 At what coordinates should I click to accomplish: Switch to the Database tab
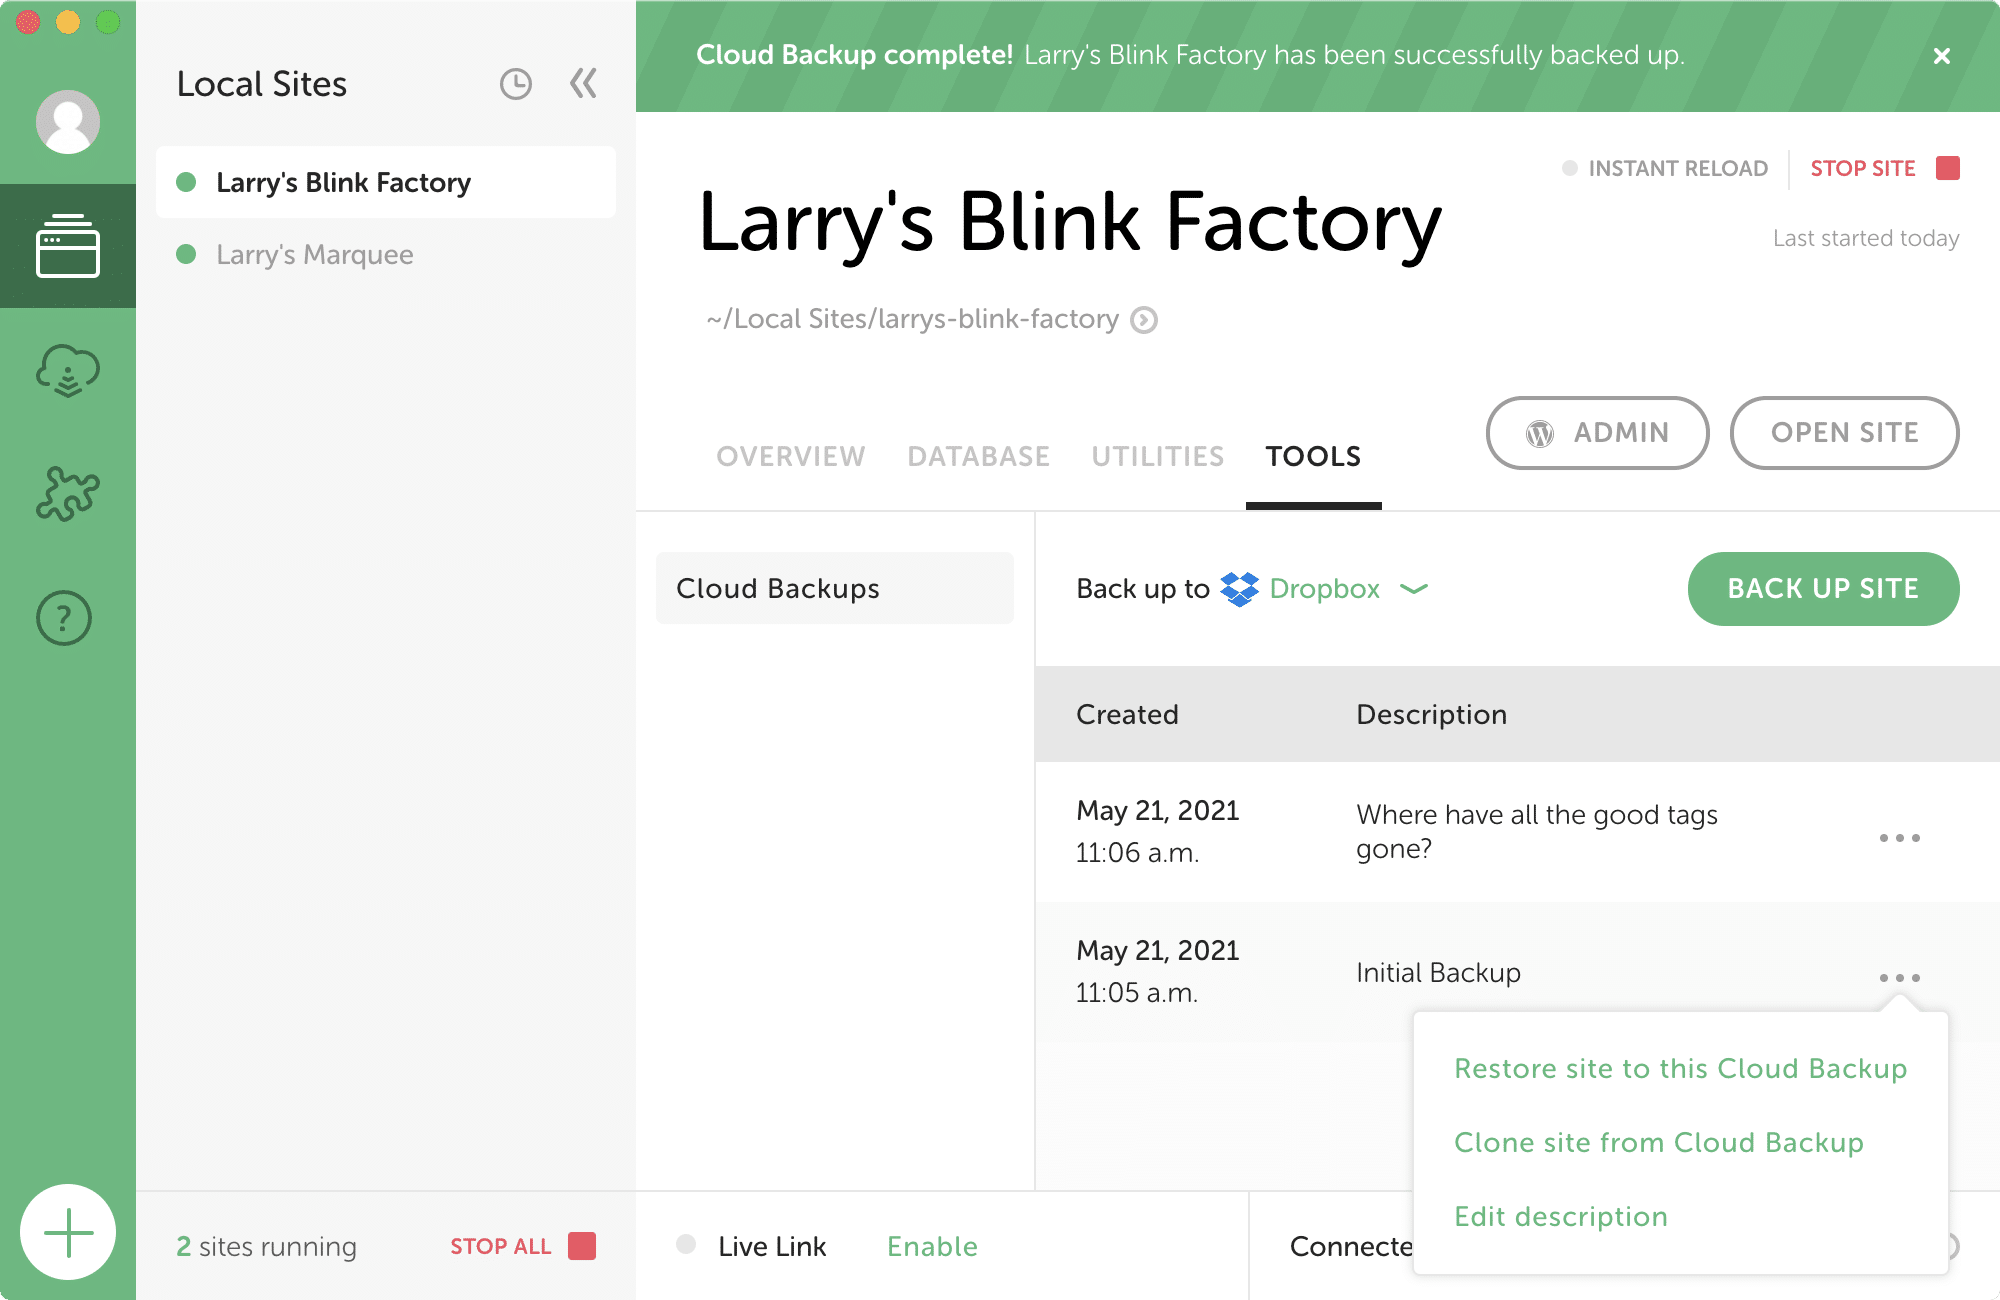coord(978,457)
